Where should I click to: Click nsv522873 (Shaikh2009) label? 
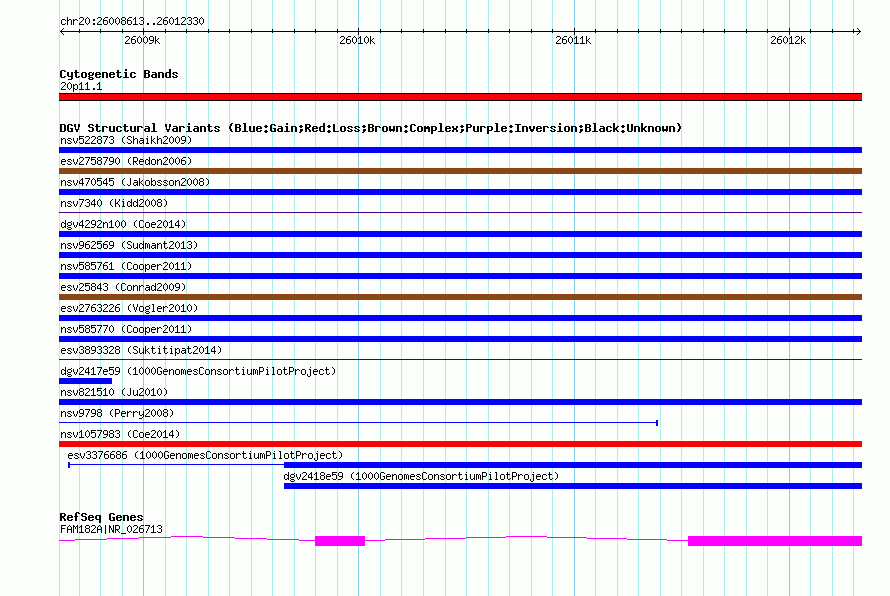point(126,140)
